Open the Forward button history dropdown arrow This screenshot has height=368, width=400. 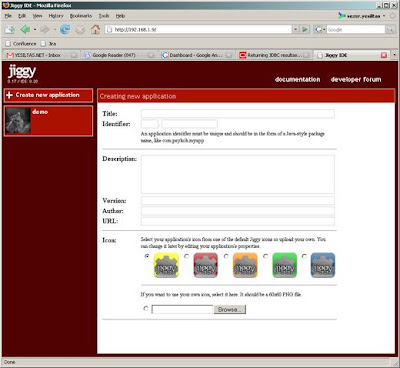[54, 30]
